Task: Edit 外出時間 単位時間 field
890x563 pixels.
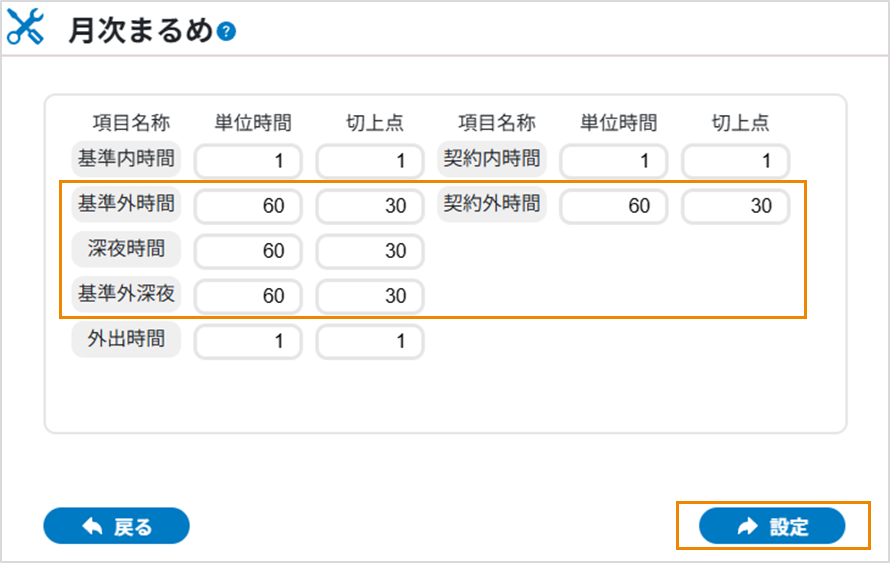Action: tap(248, 341)
